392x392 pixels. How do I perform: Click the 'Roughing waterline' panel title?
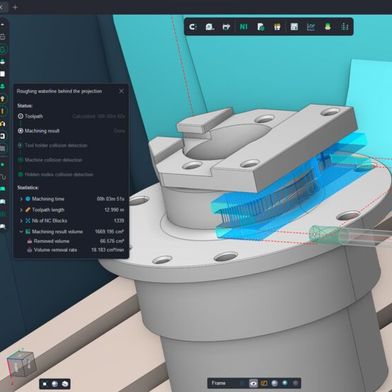tap(59, 91)
